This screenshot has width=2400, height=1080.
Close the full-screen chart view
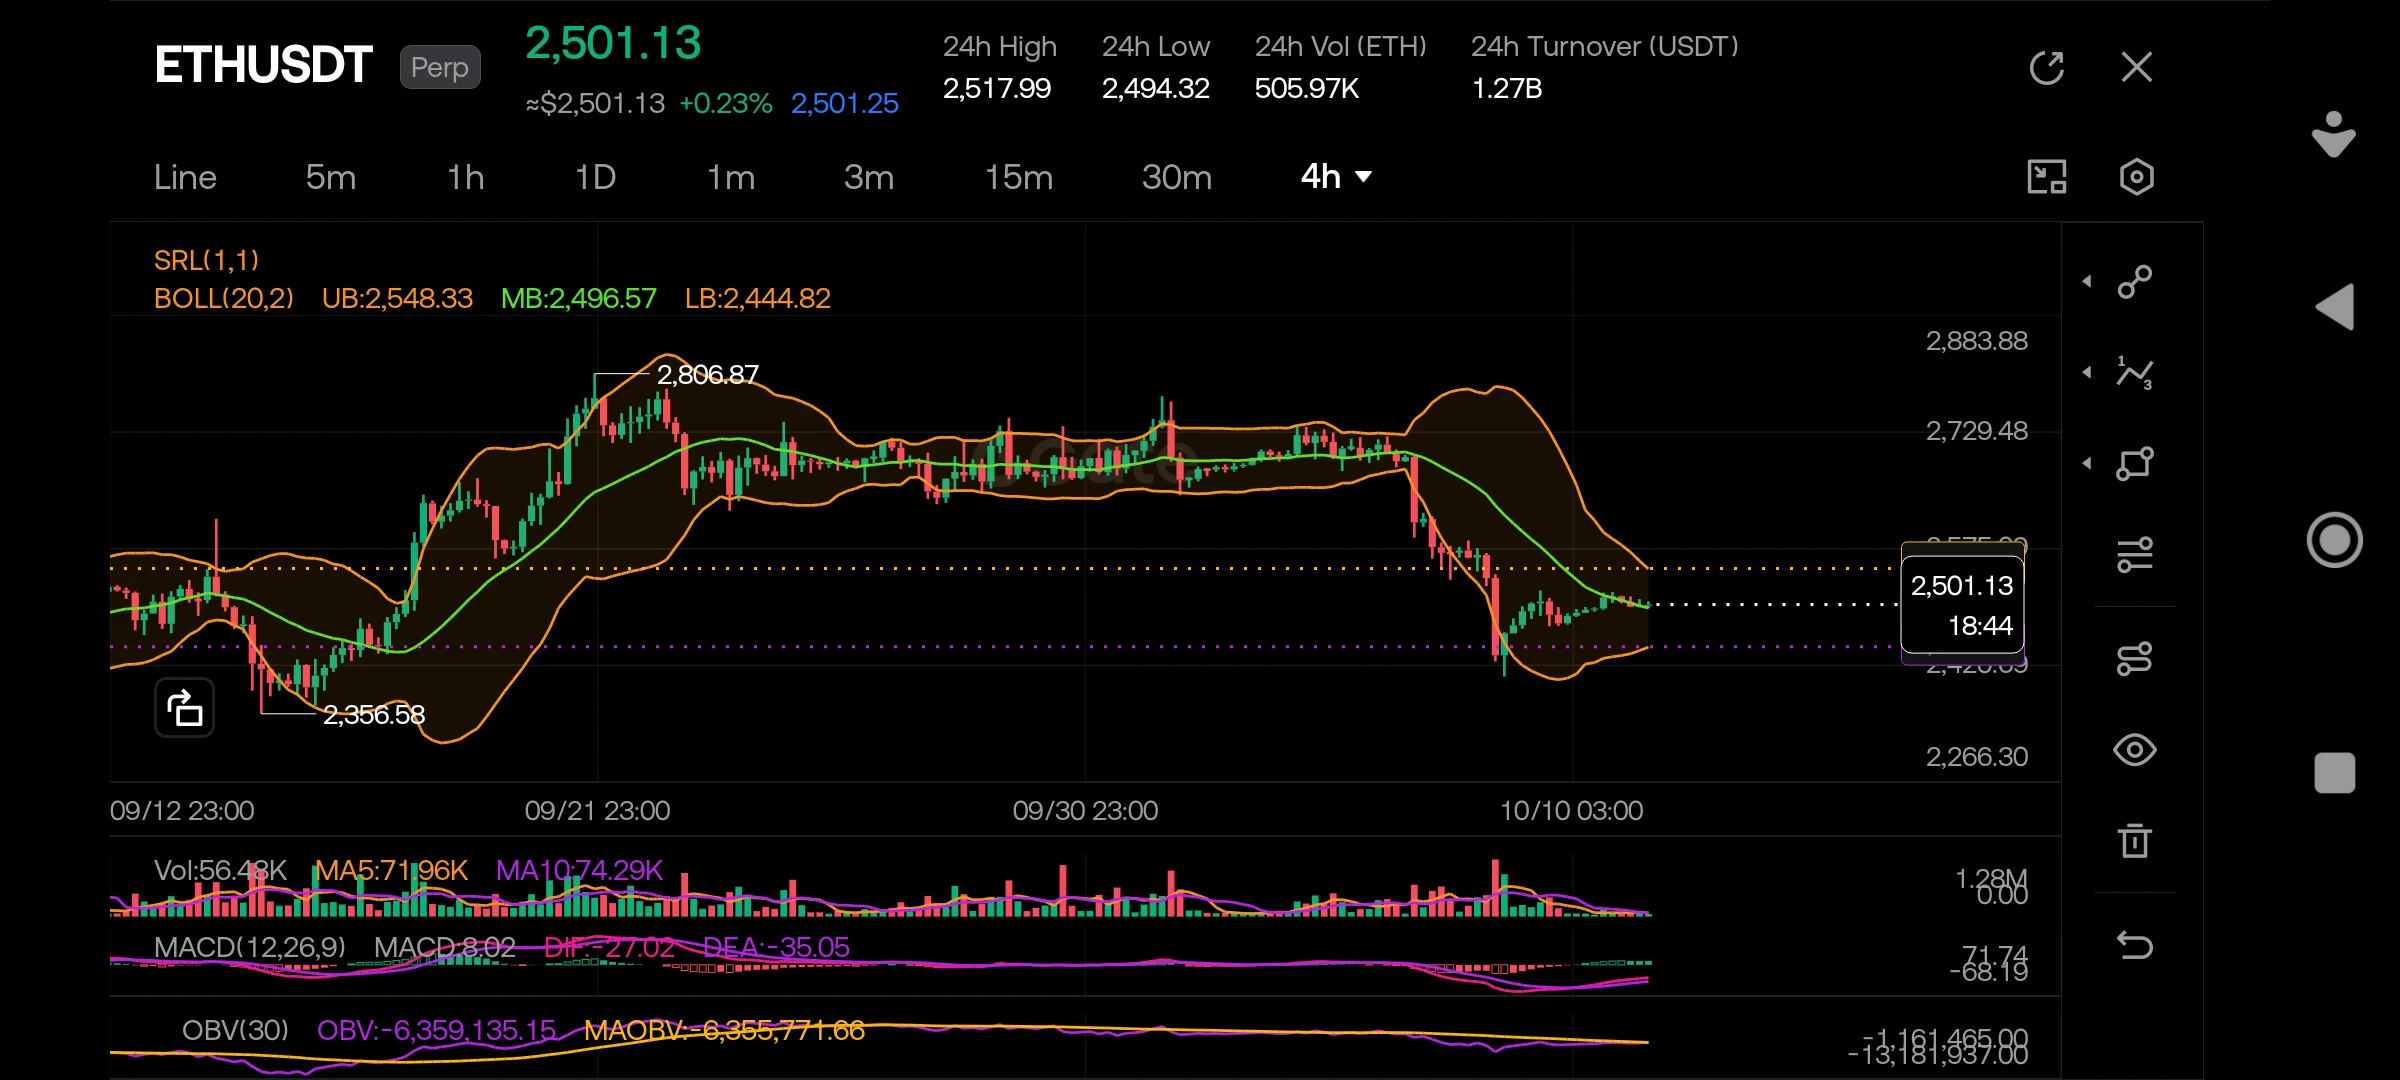click(2137, 67)
